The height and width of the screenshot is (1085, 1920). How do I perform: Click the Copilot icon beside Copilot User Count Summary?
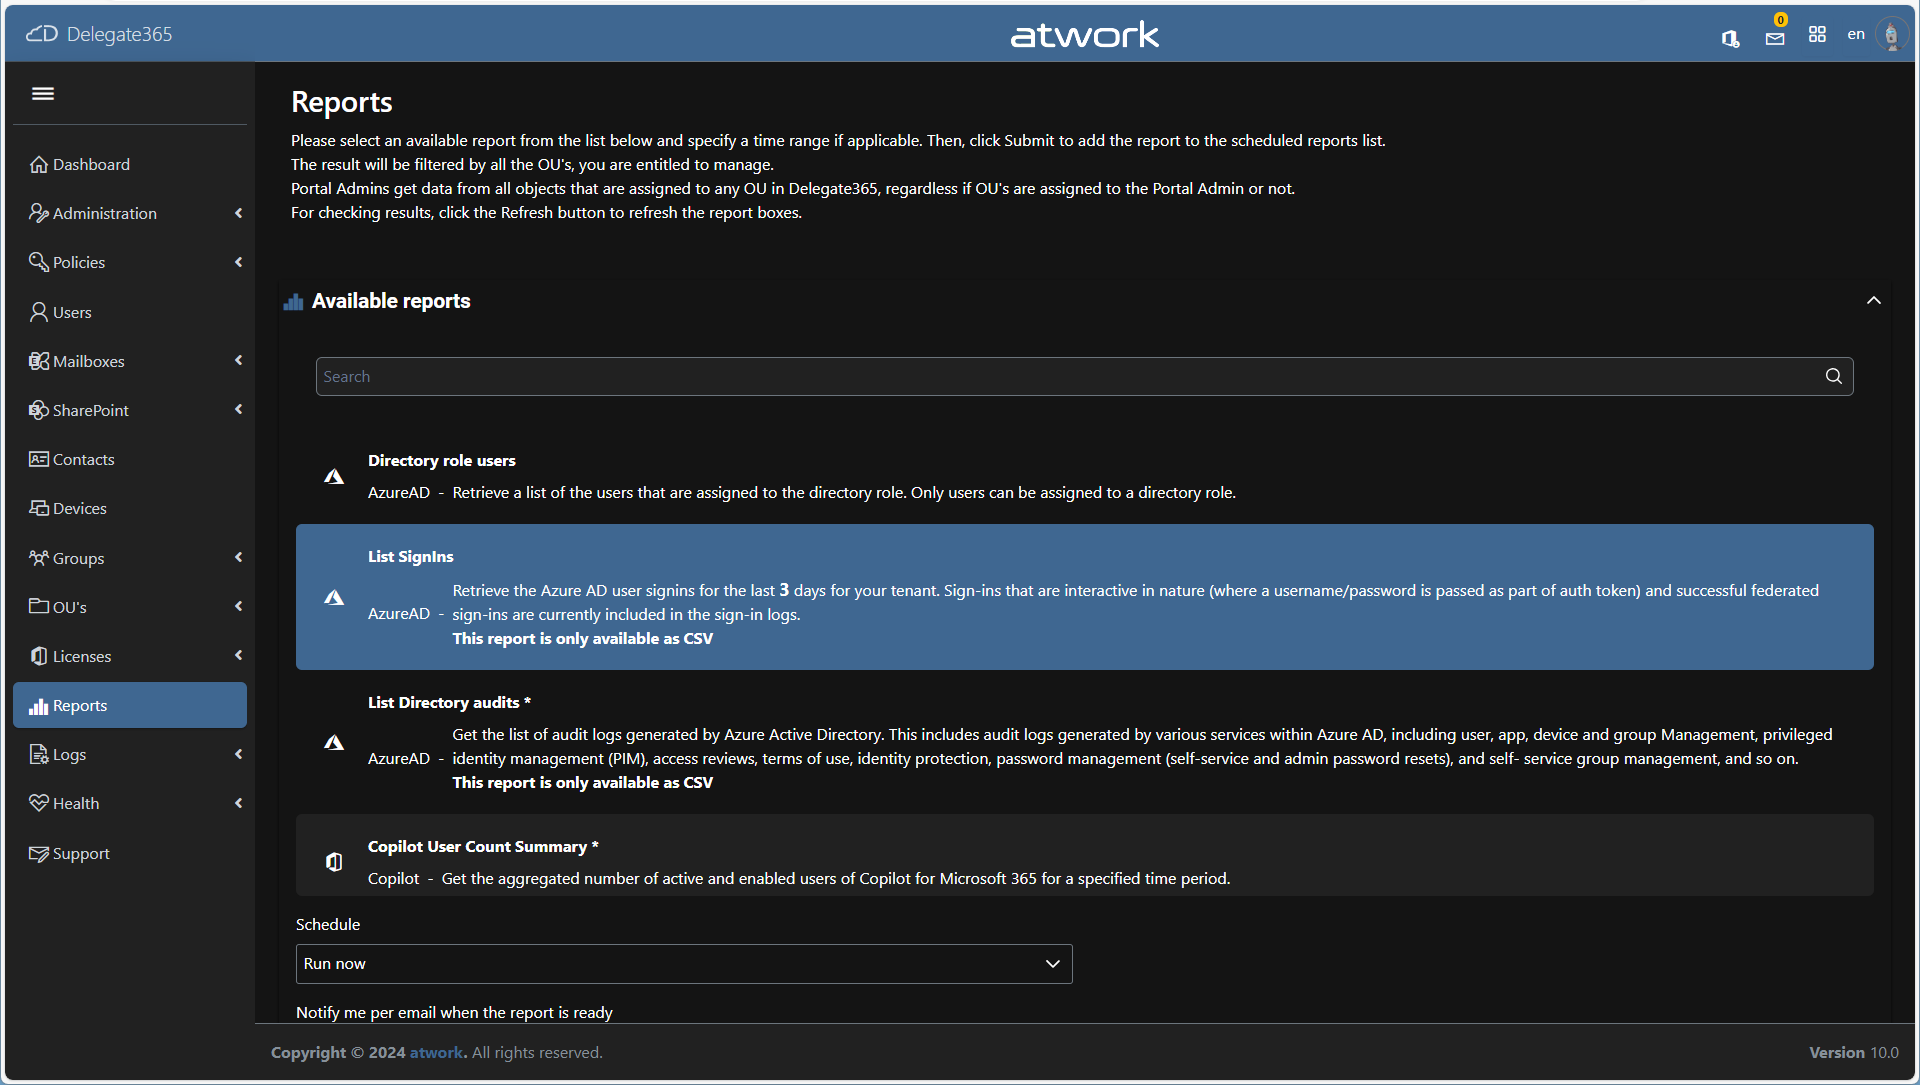(x=334, y=862)
